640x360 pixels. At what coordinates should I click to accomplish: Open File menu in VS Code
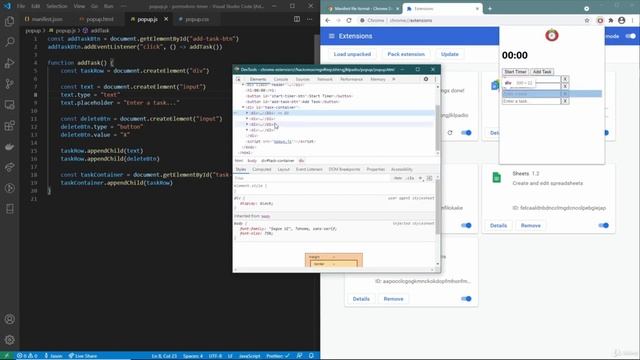(x=21, y=7)
